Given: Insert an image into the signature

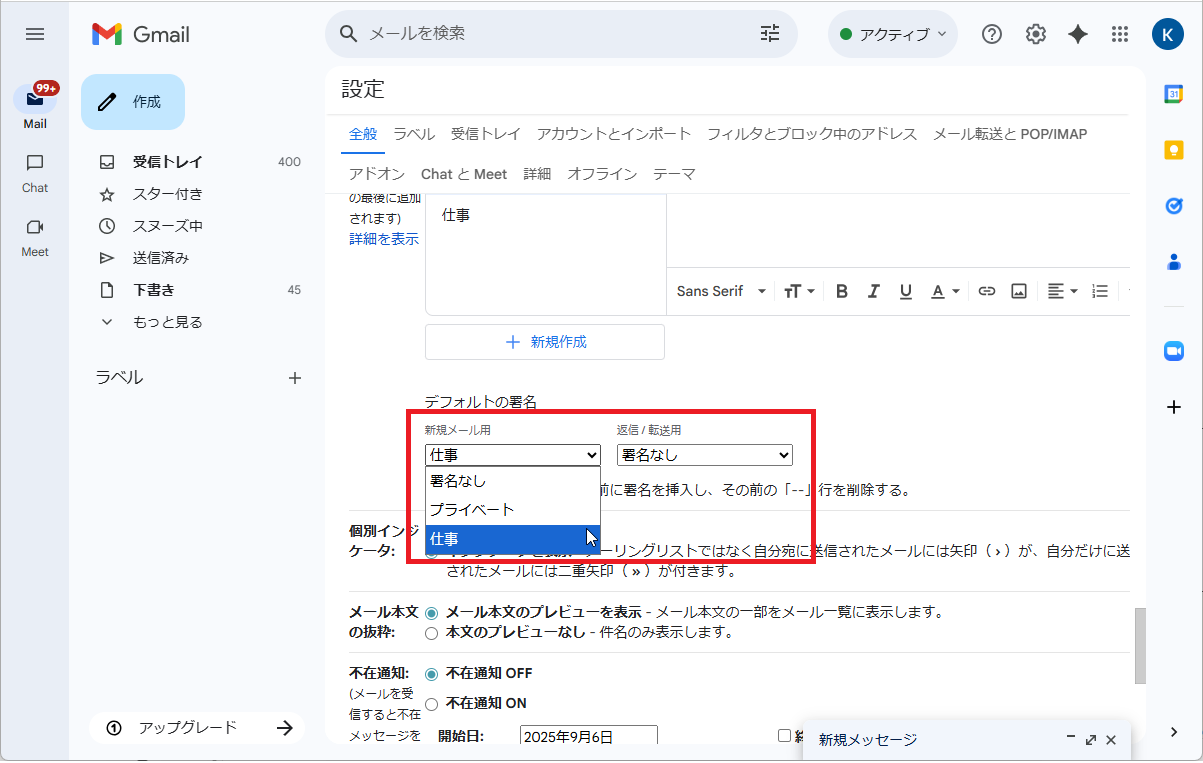Looking at the screenshot, I should [1018, 291].
